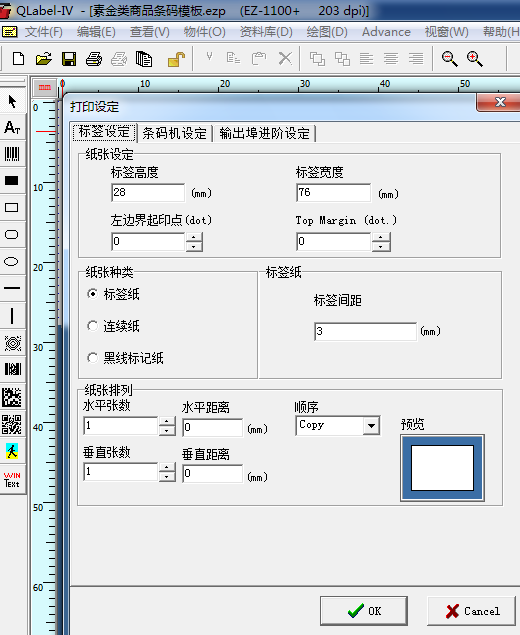The image size is (520, 635).
Task: Increase the 水平张数 spinner value
Action: (x=167, y=422)
